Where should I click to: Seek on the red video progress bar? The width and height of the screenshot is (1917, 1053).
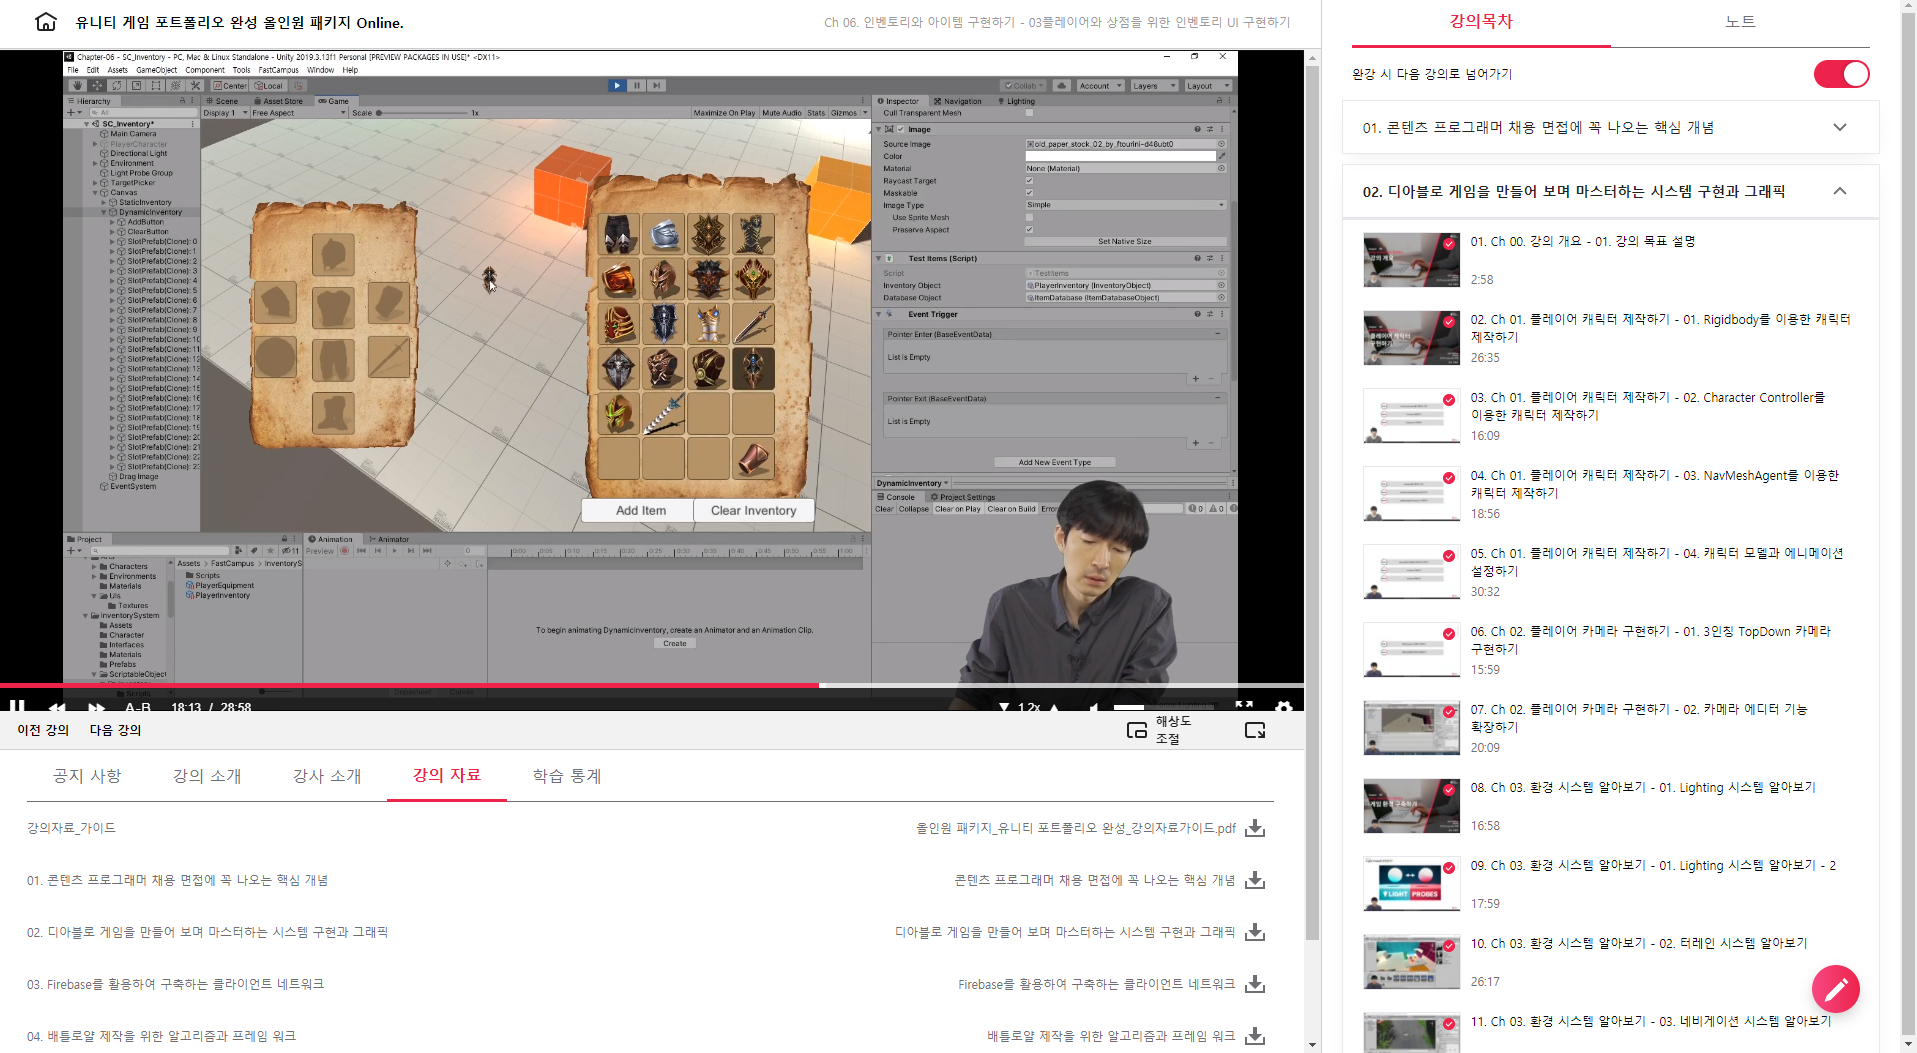[652, 685]
